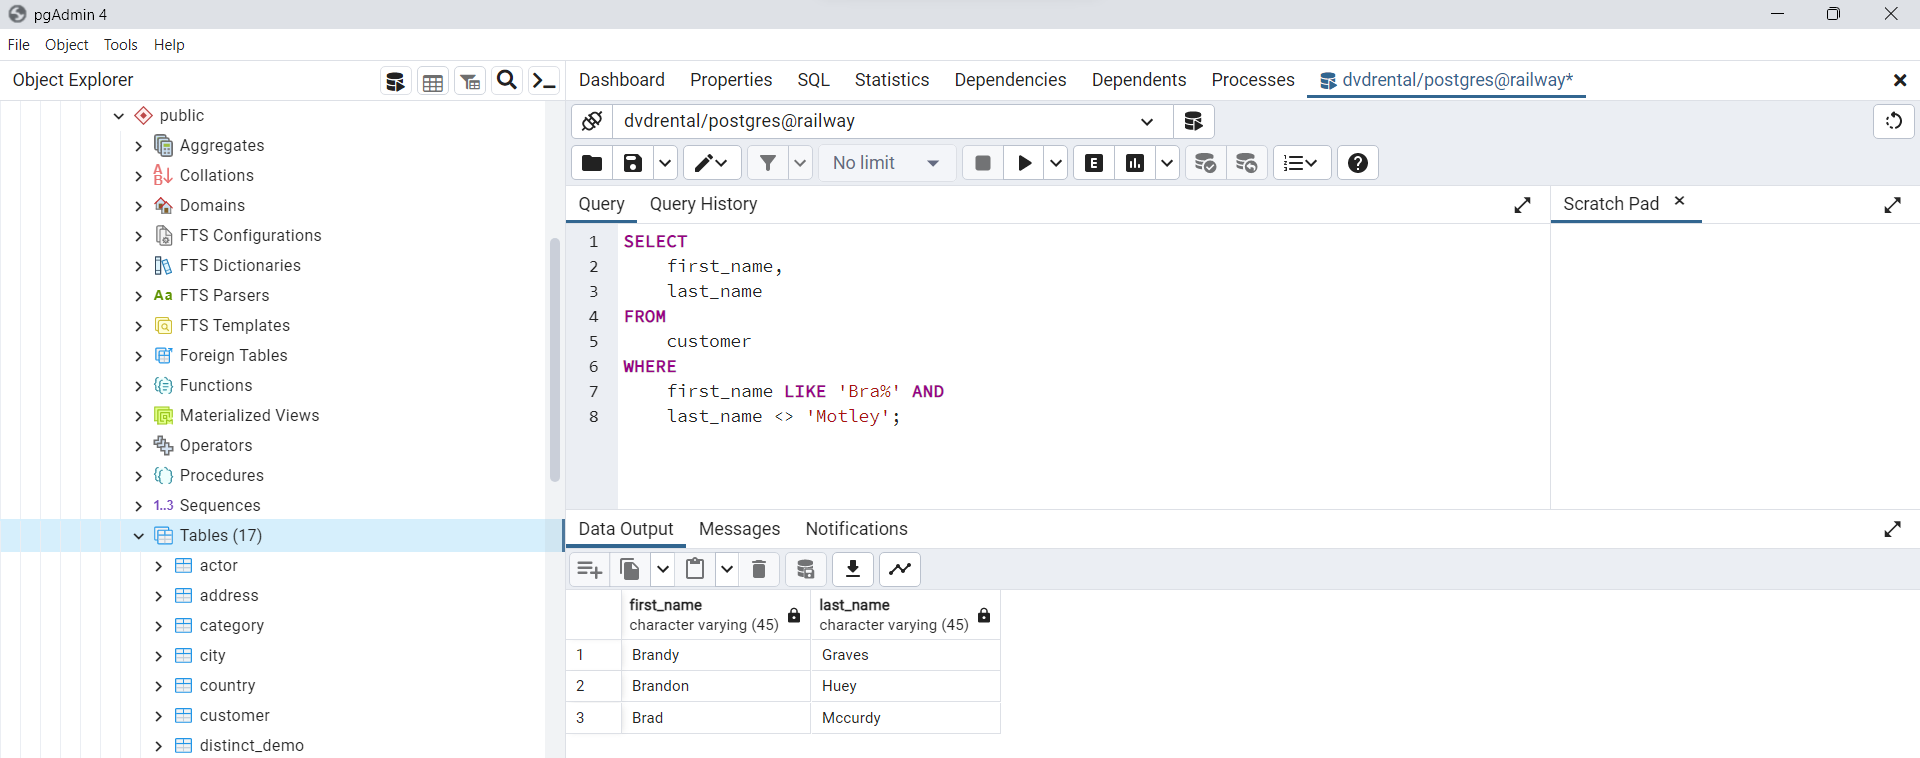Screen dimensions: 1920x758
Task: Click the Explain (E) button
Action: click(1094, 163)
